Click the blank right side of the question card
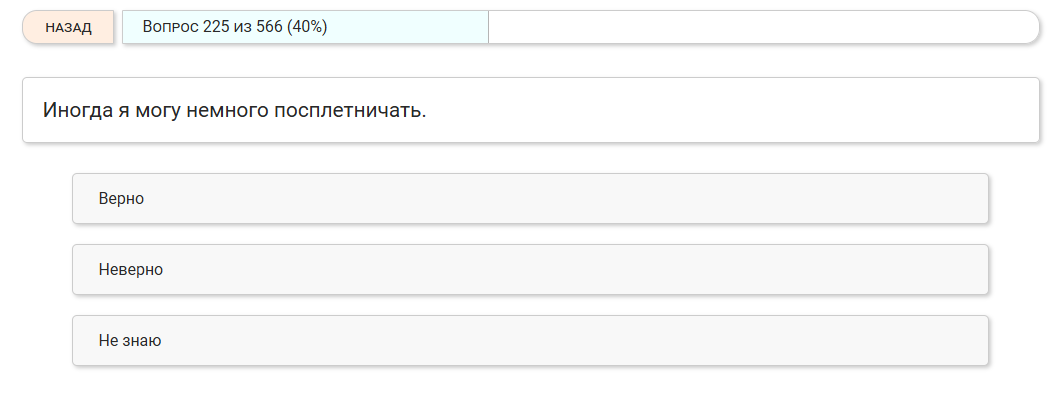 tap(800, 110)
